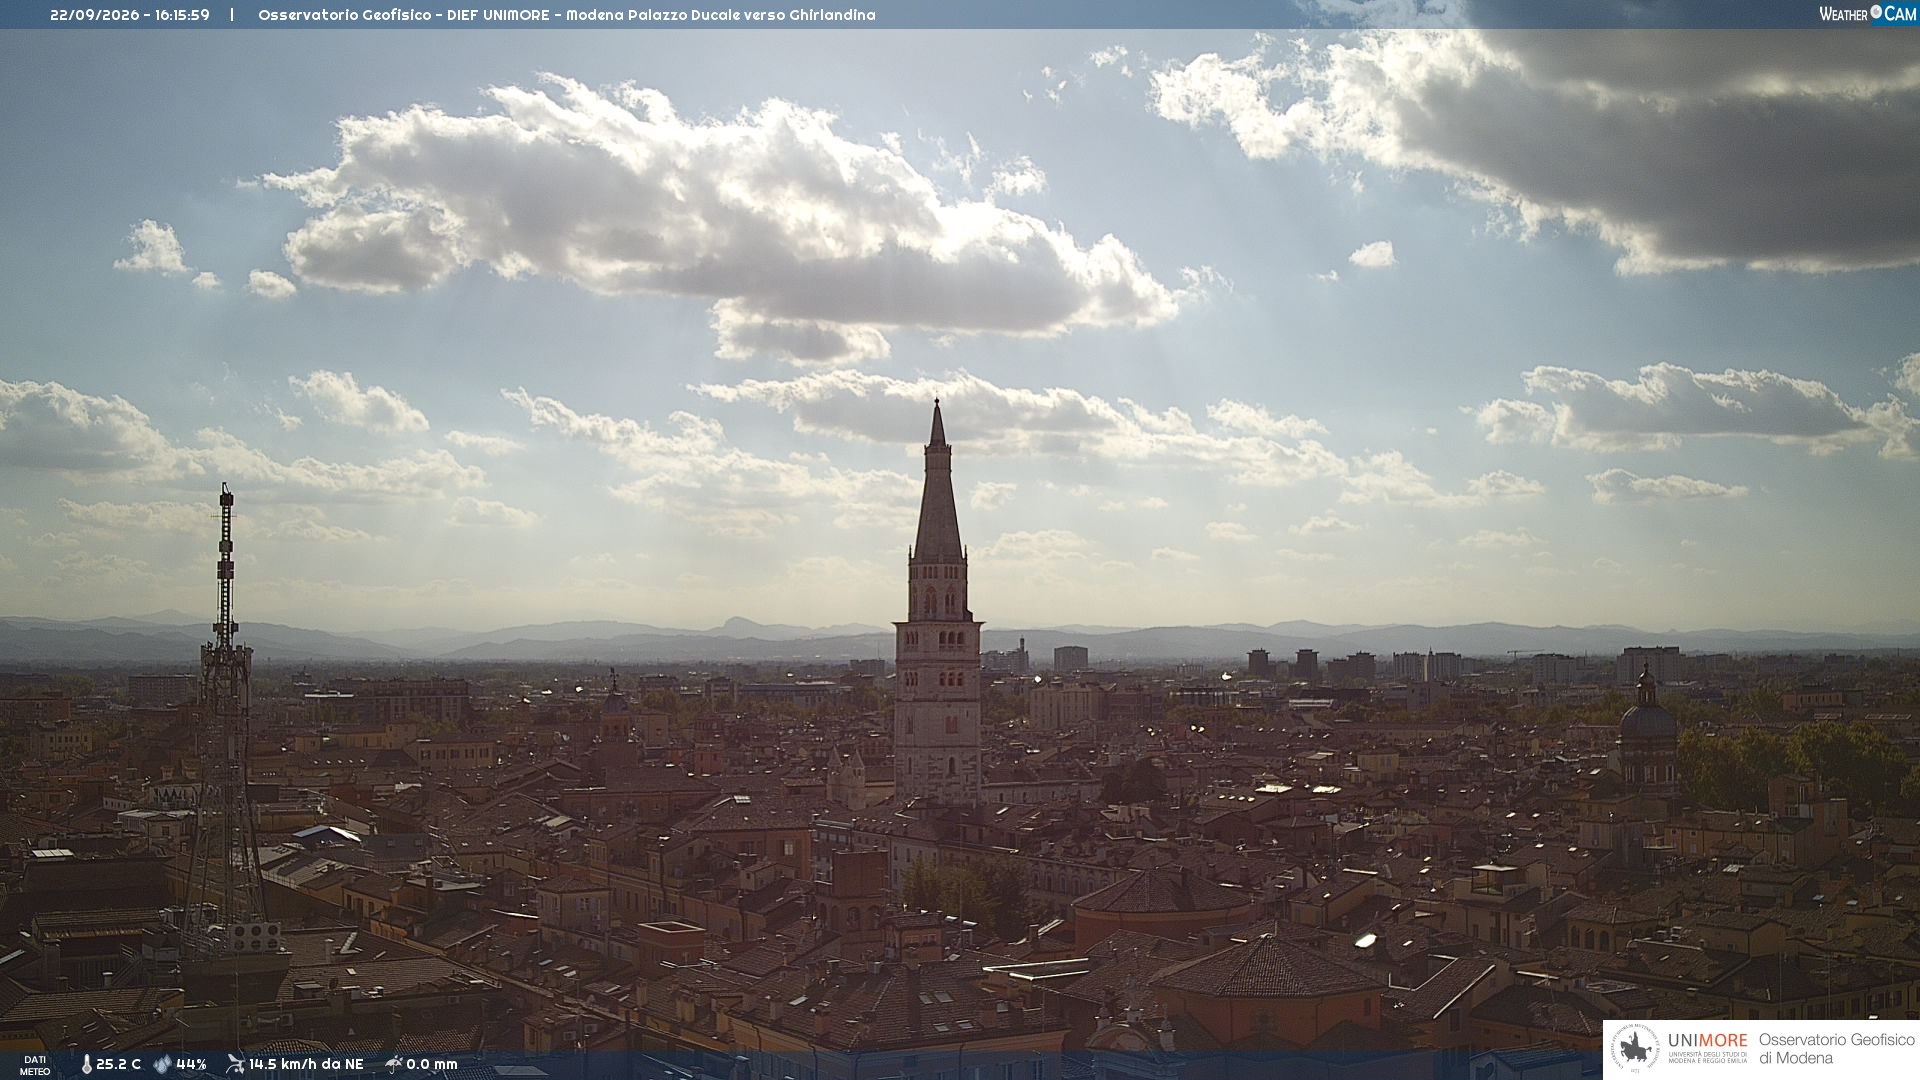Open the UNIMORE university wordmark

[1707, 1041]
